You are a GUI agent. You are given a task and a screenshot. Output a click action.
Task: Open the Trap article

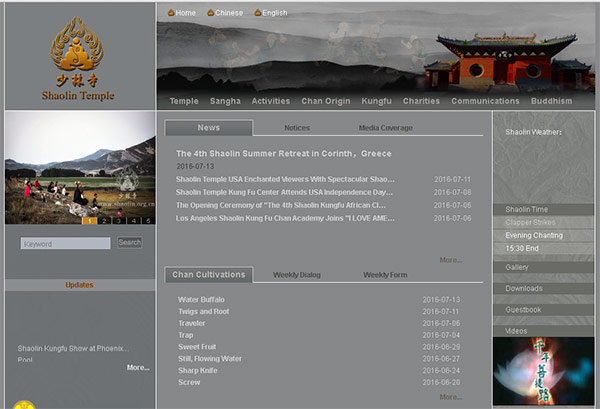coord(186,335)
